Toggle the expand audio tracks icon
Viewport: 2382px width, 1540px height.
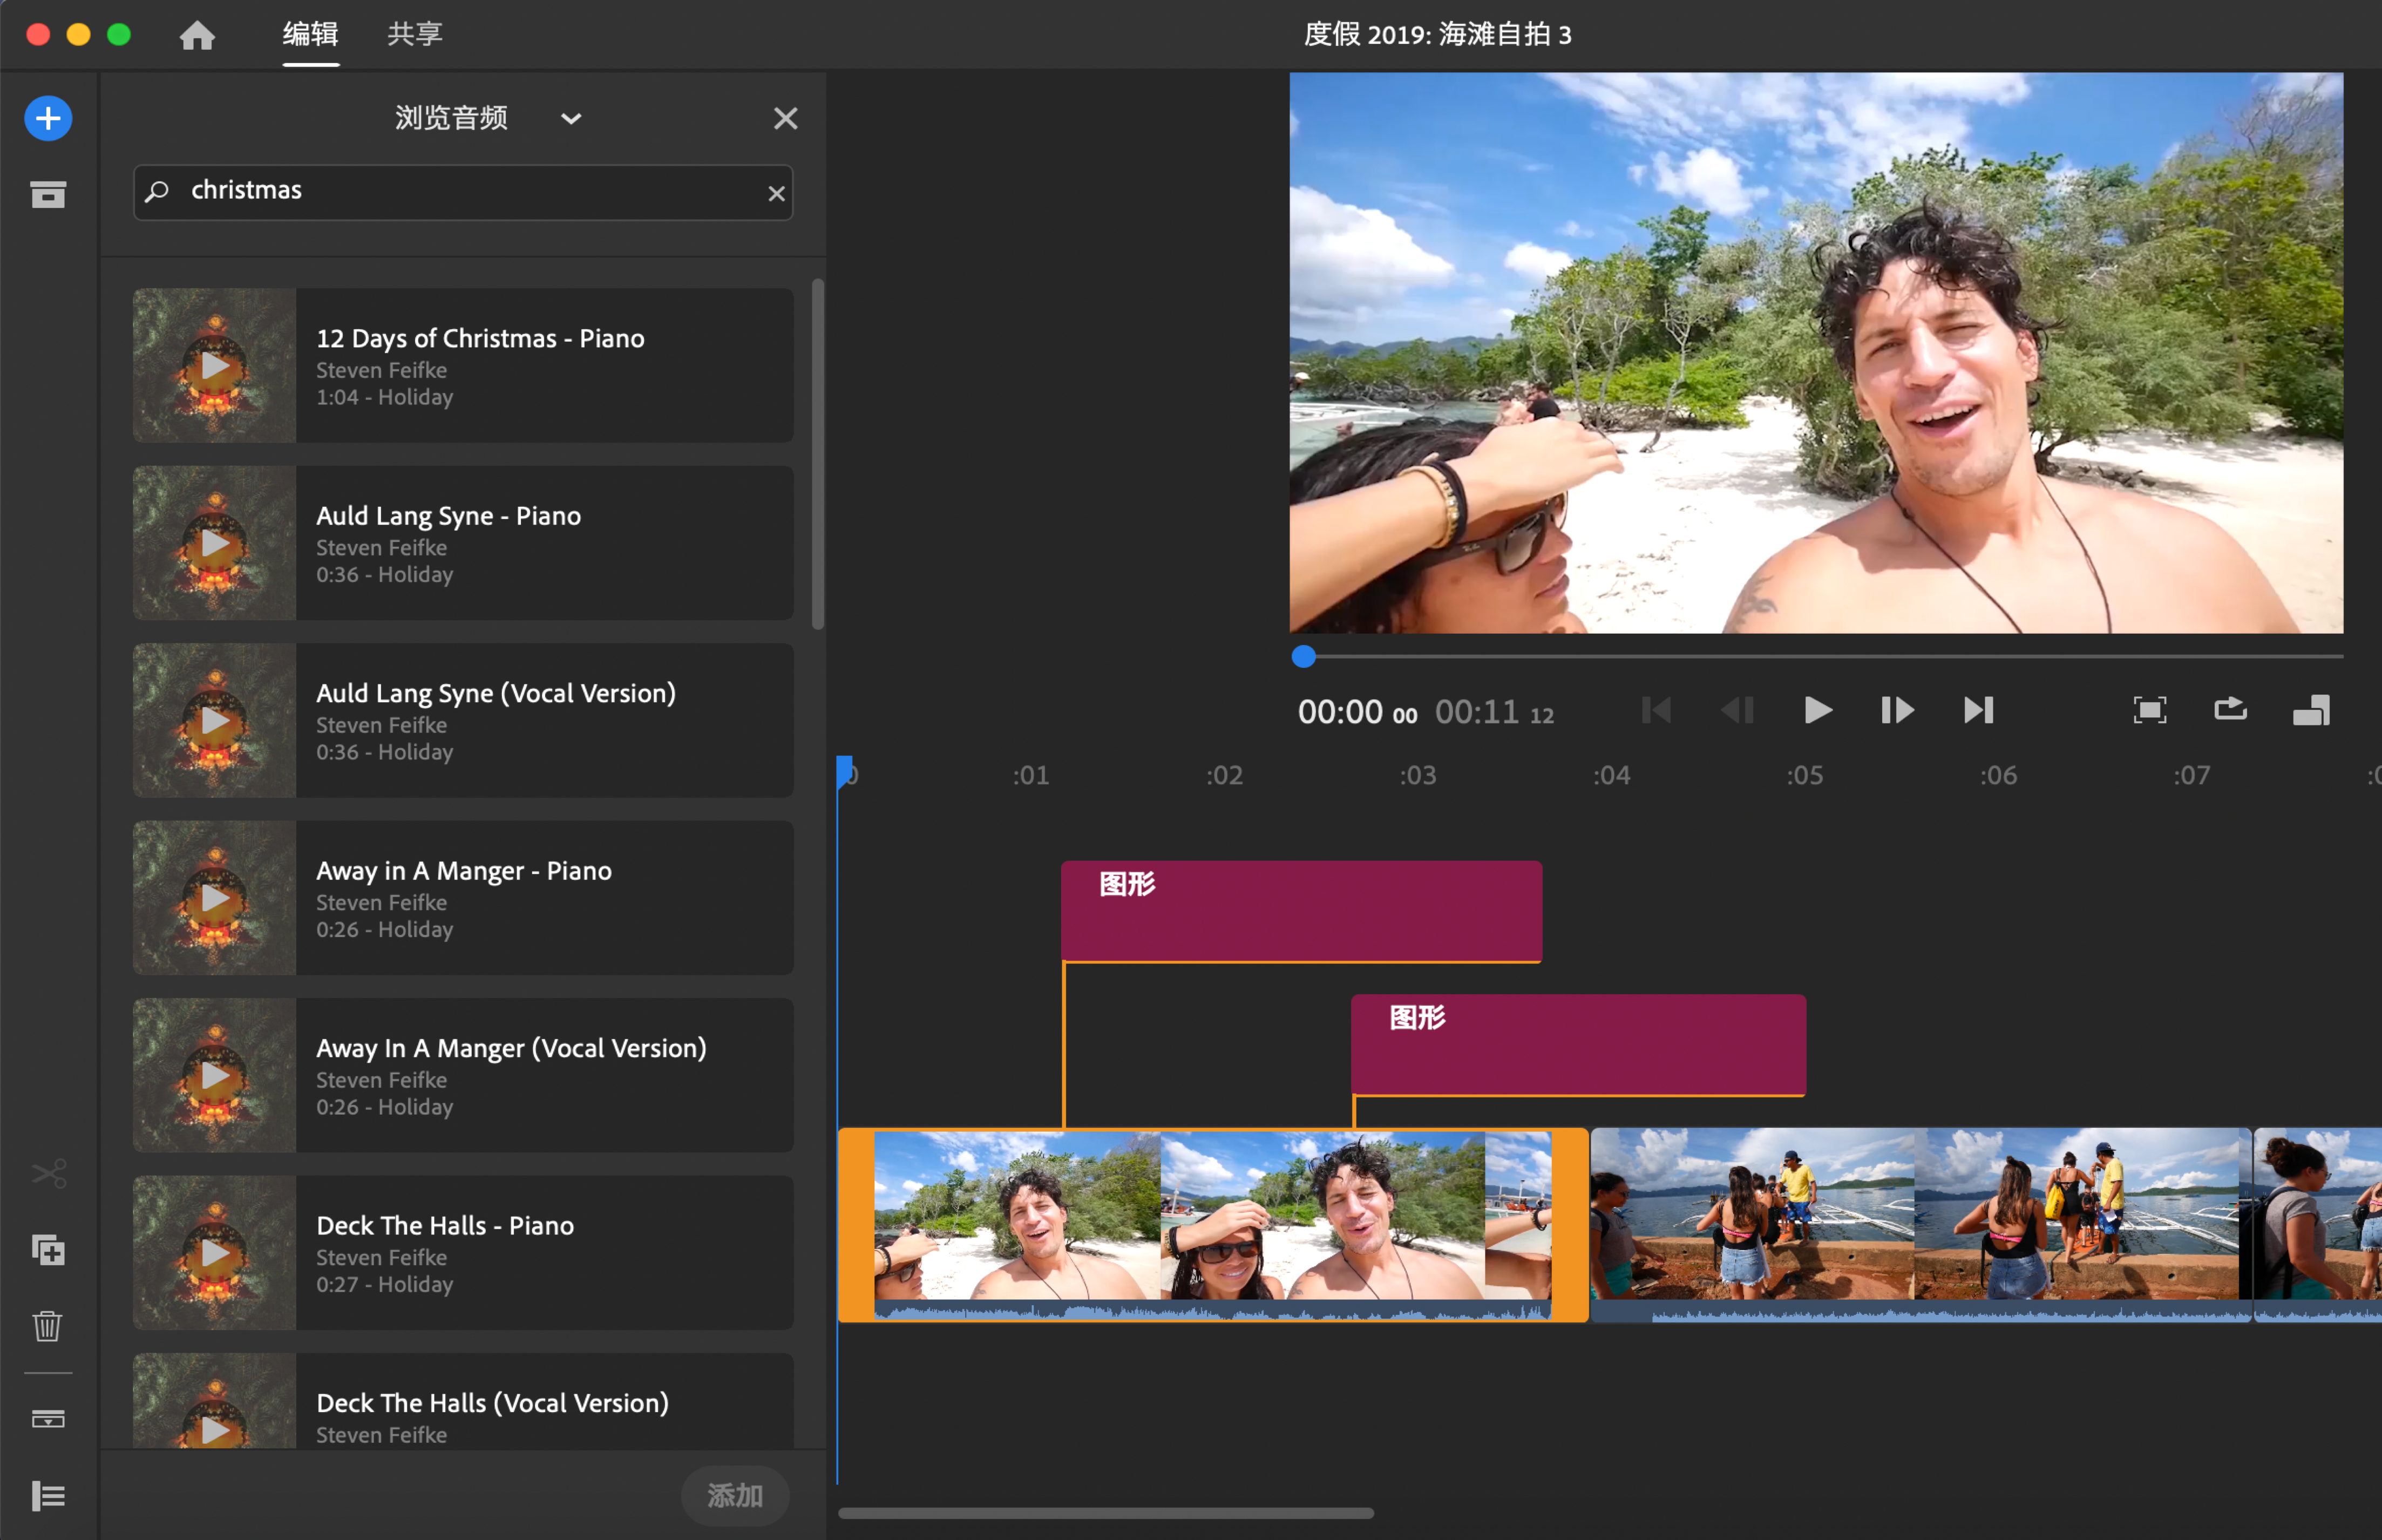[x=48, y=1419]
